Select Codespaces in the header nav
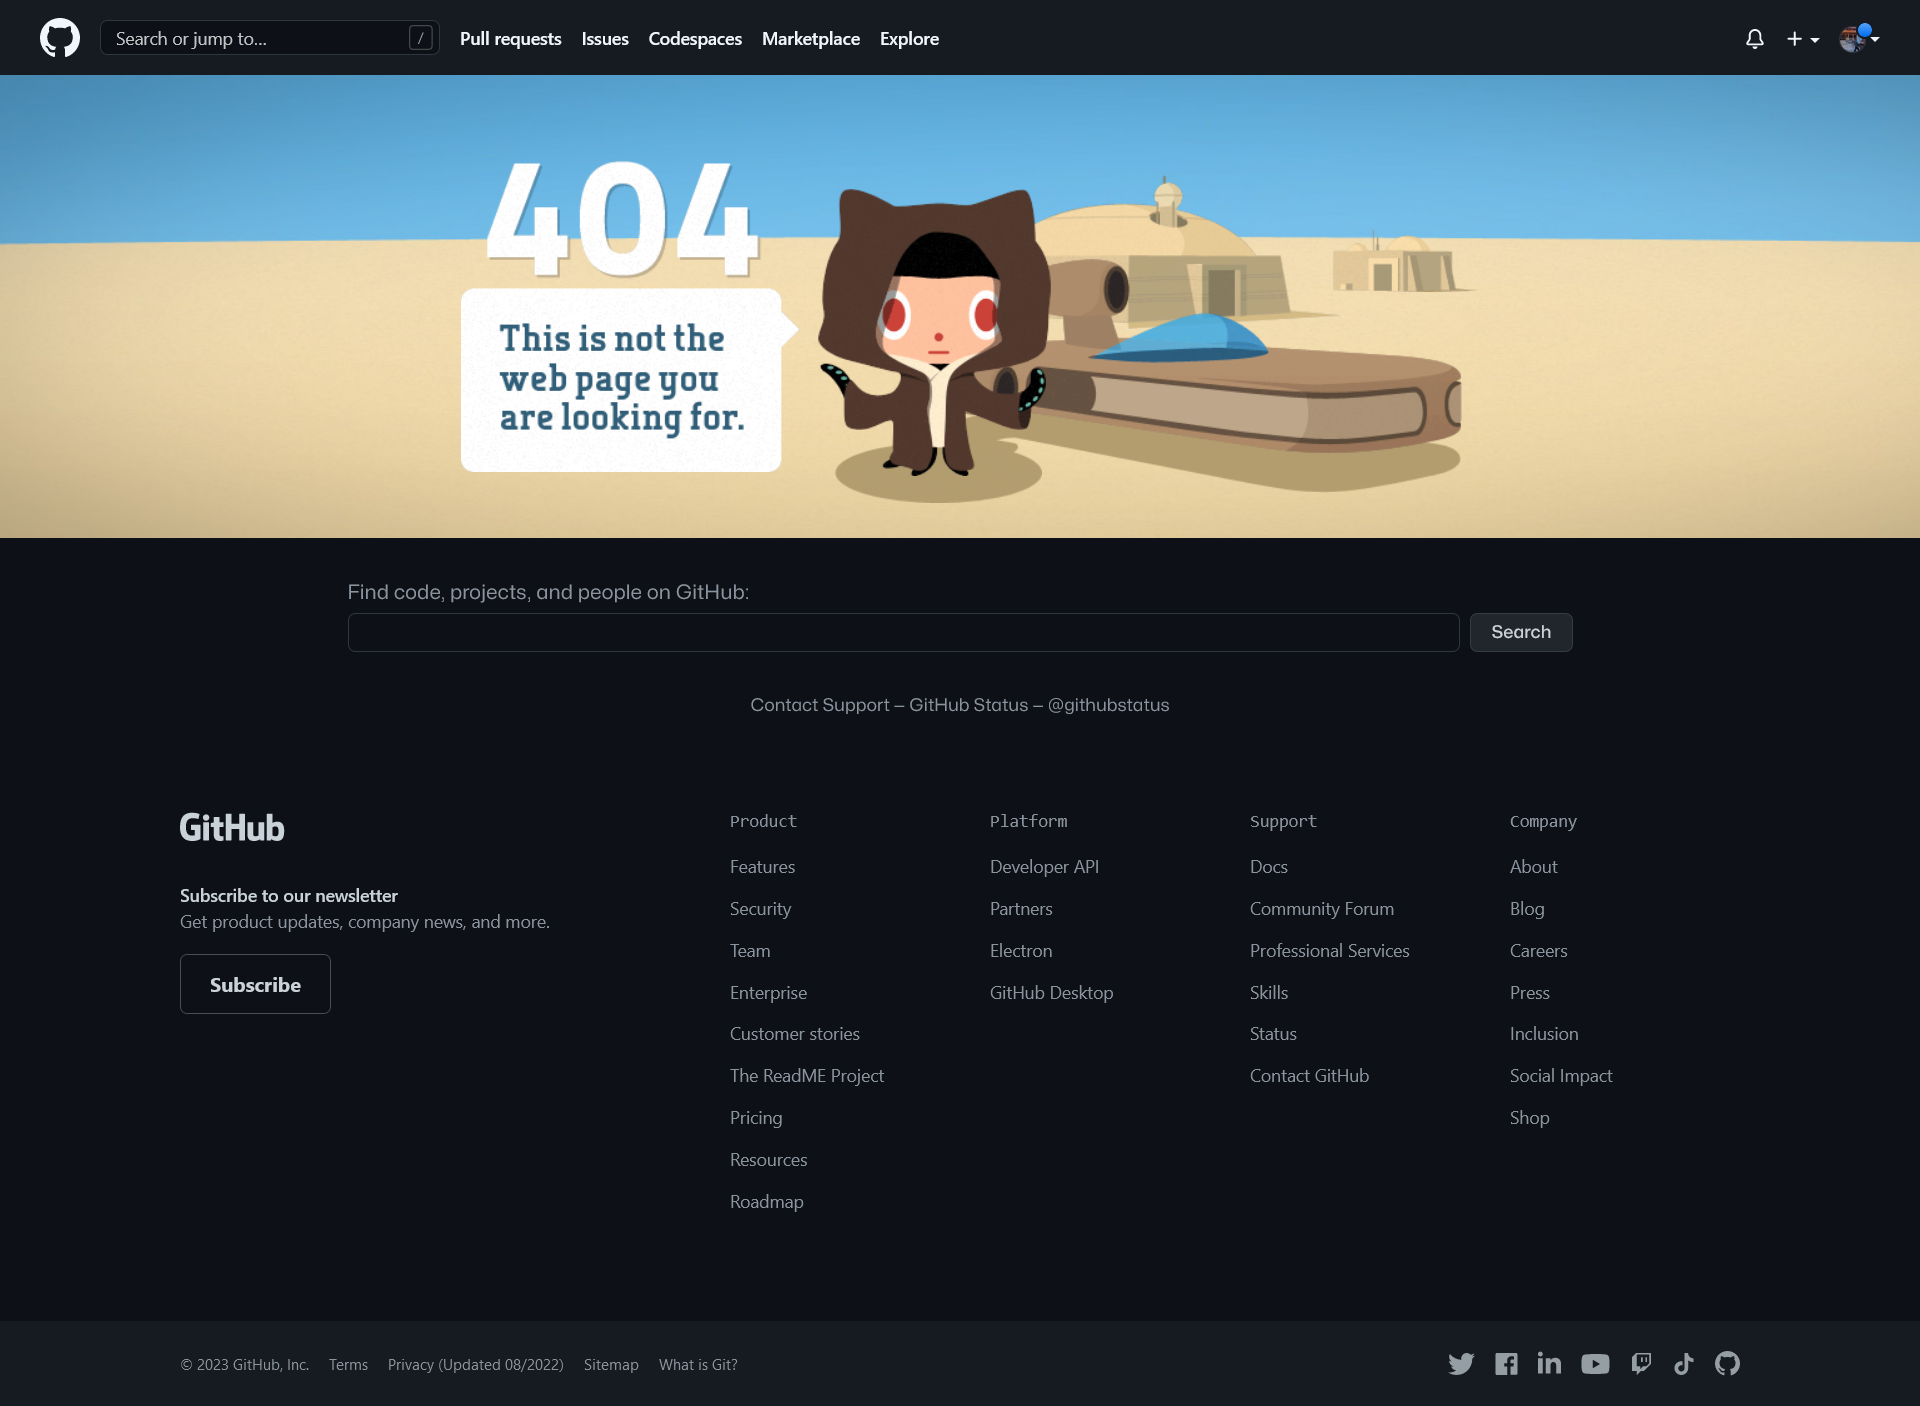This screenshot has height=1406, width=1920. click(695, 39)
